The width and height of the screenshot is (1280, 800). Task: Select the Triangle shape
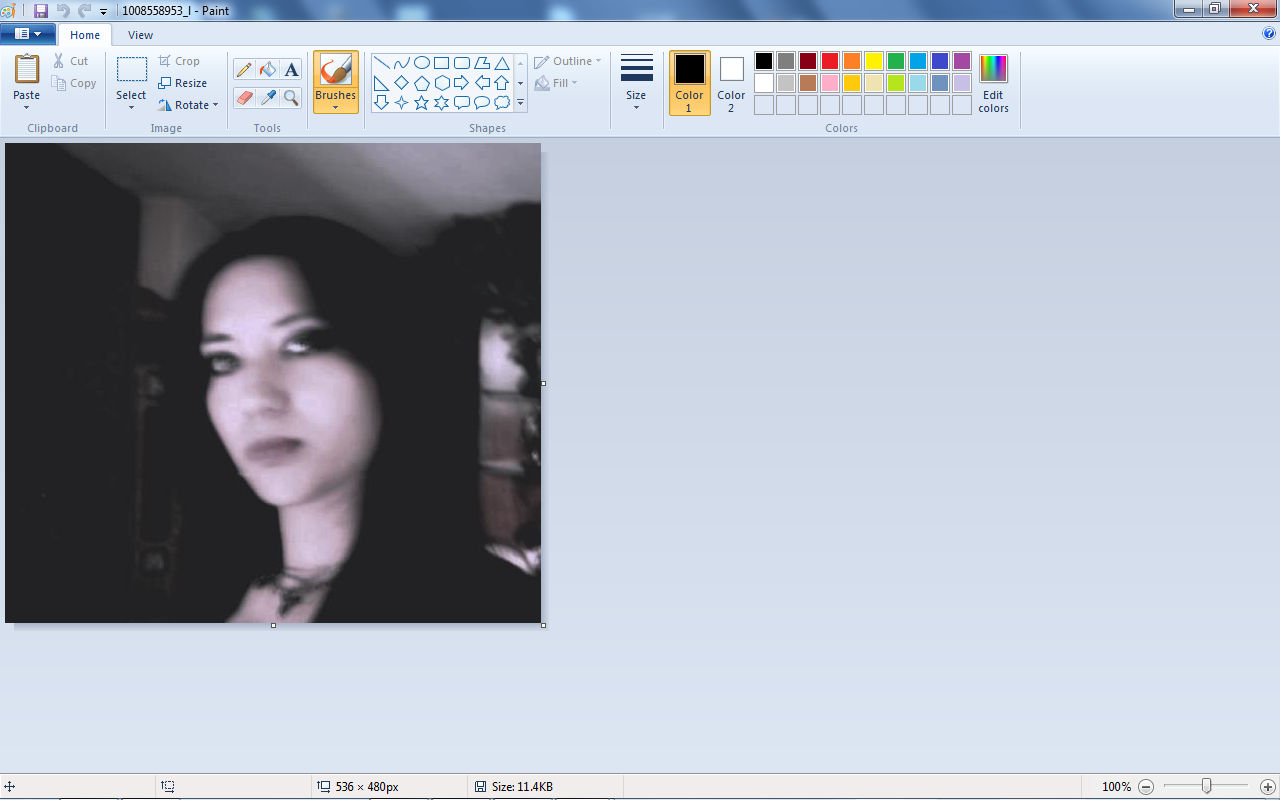point(502,63)
